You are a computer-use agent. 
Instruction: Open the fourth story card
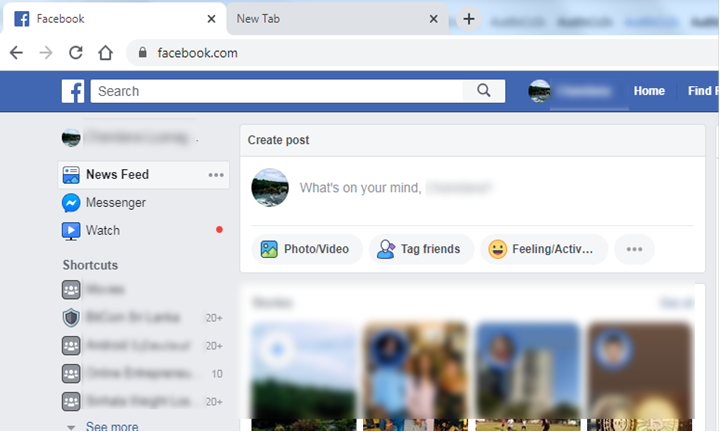pos(640,376)
